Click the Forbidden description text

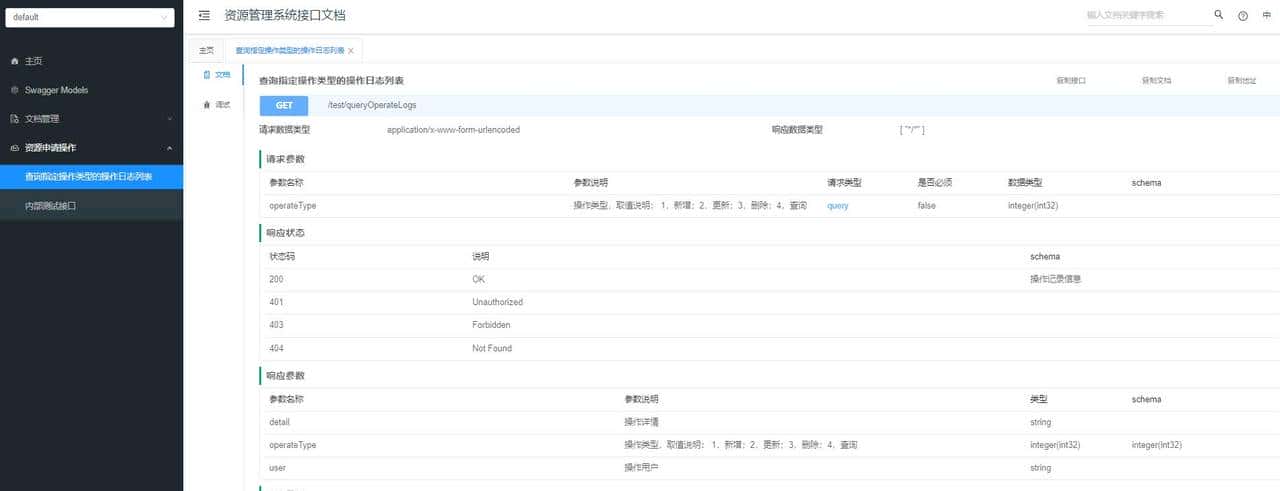coord(491,325)
